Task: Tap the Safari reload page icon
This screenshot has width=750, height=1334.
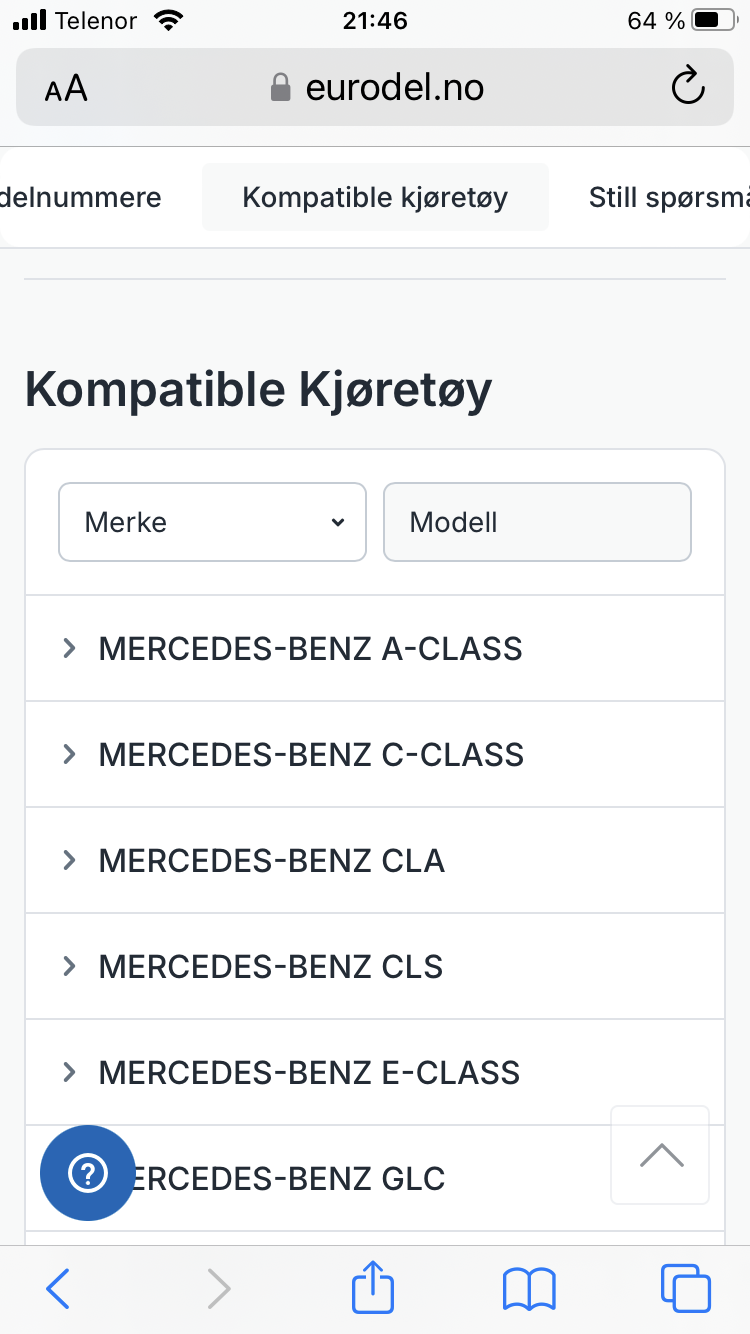Action: click(x=687, y=87)
